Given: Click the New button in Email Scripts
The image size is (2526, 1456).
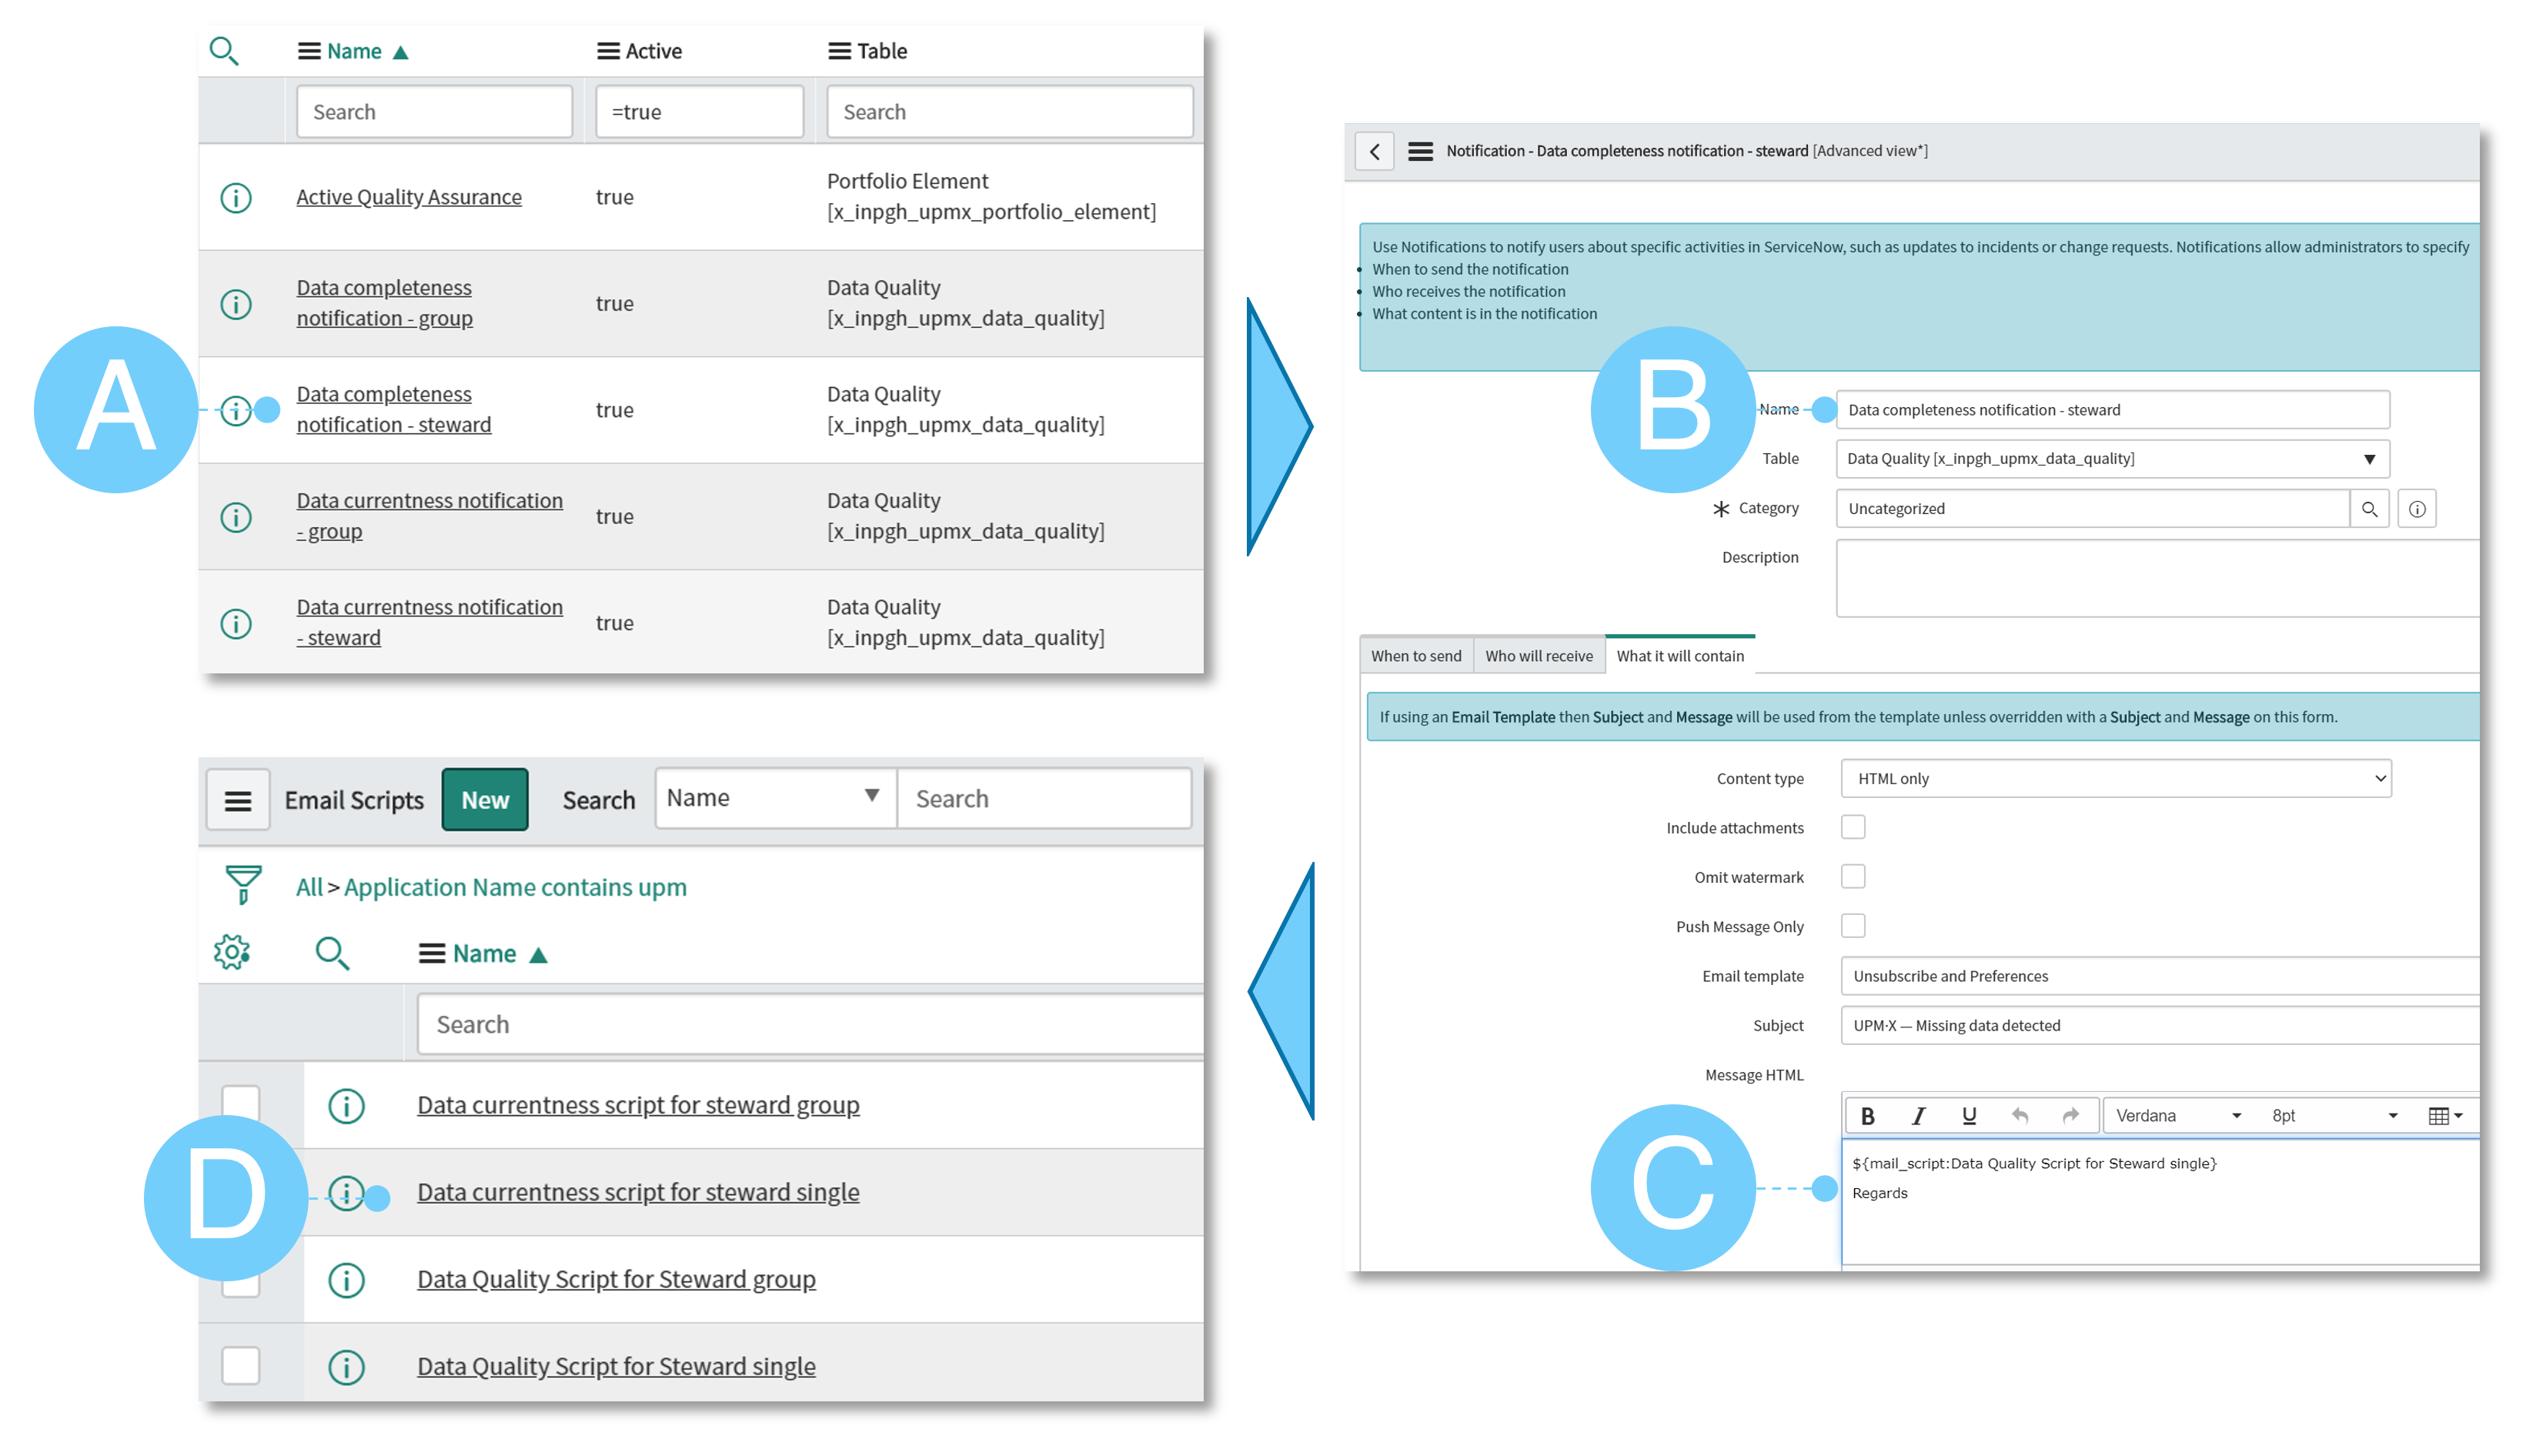Looking at the screenshot, I should pos(485,800).
